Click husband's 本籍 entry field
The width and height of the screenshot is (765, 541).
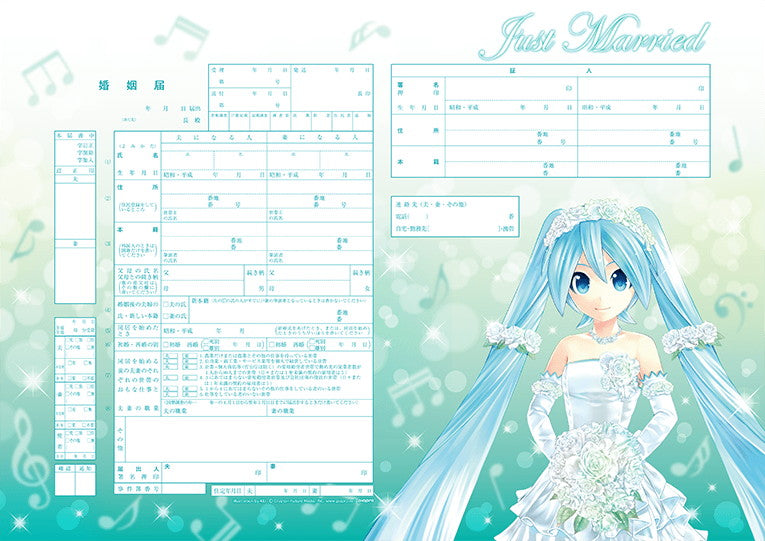(x=214, y=237)
